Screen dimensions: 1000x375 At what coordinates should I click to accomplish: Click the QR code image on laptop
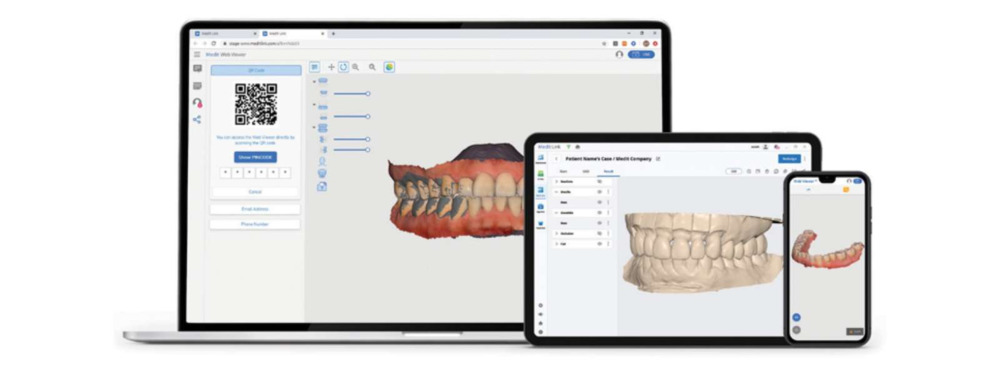pos(256,104)
